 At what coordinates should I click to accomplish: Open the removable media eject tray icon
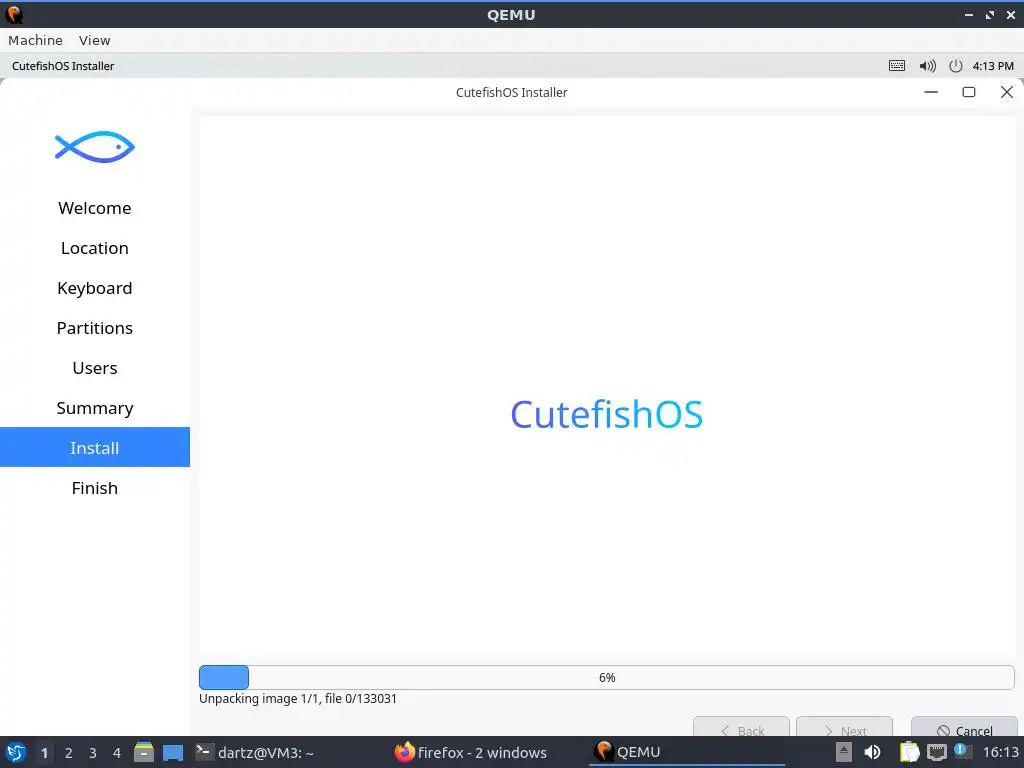844,752
